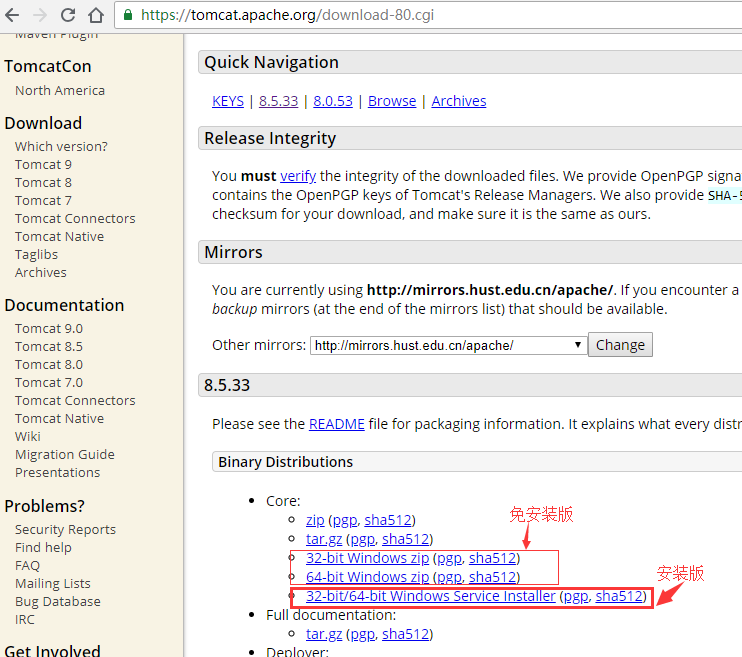Jump to 8.0.53 in Quick Navigation
Viewport: 742px width, 657px height.
tap(333, 101)
